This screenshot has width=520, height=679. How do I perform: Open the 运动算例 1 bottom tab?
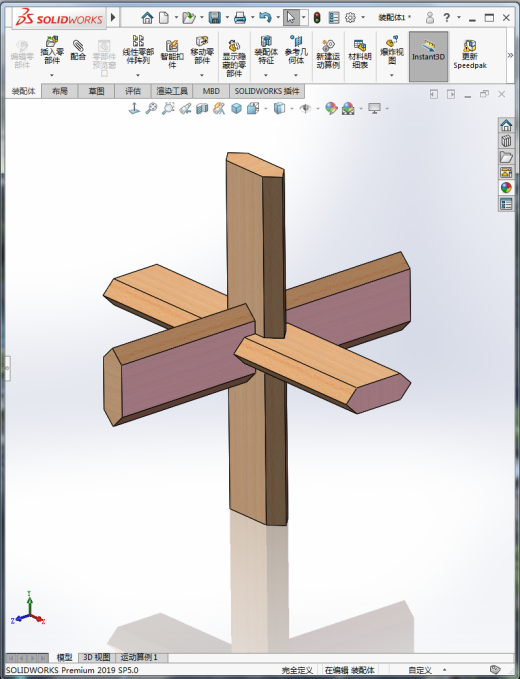pyautogui.click(x=139, y=657)
